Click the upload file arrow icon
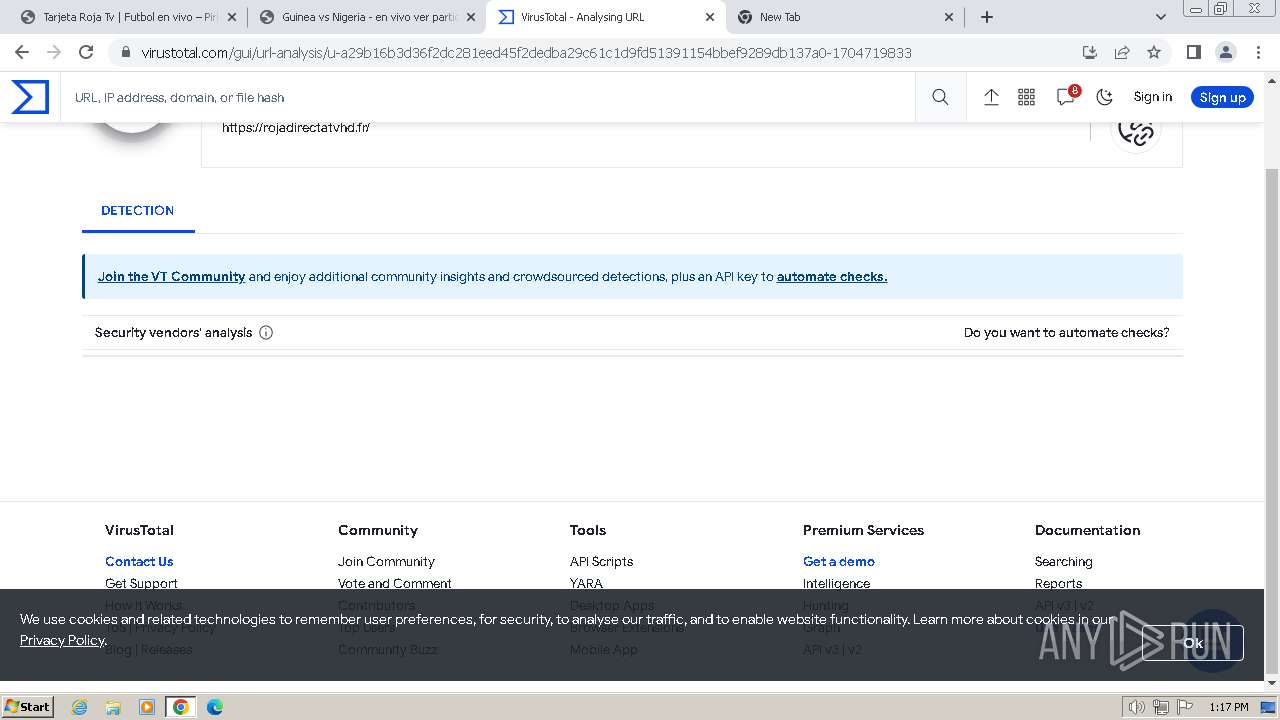The width and height of the screenshot is (1280, 720). tap(991, 97)
